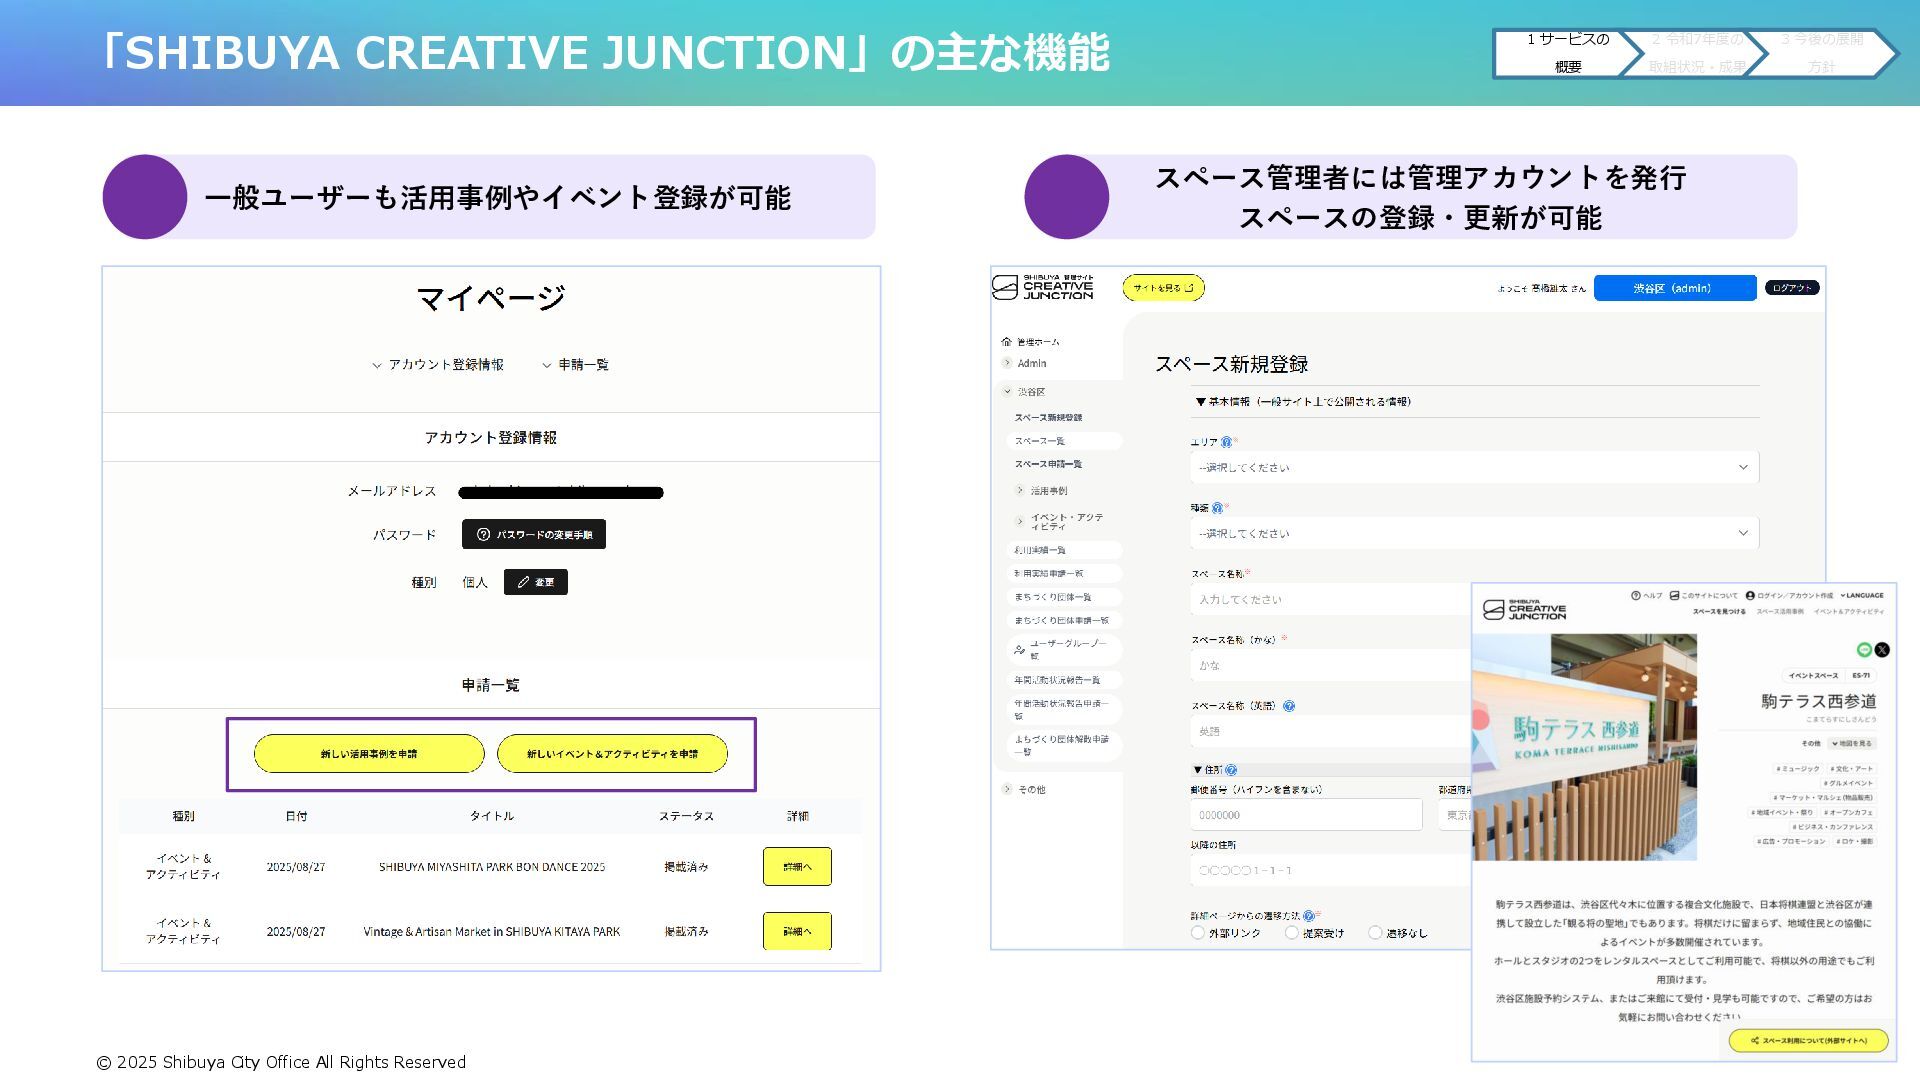Click the ログアウト button
The width and height of the screenshot is (1920, 1080).
click(1791, 288)
